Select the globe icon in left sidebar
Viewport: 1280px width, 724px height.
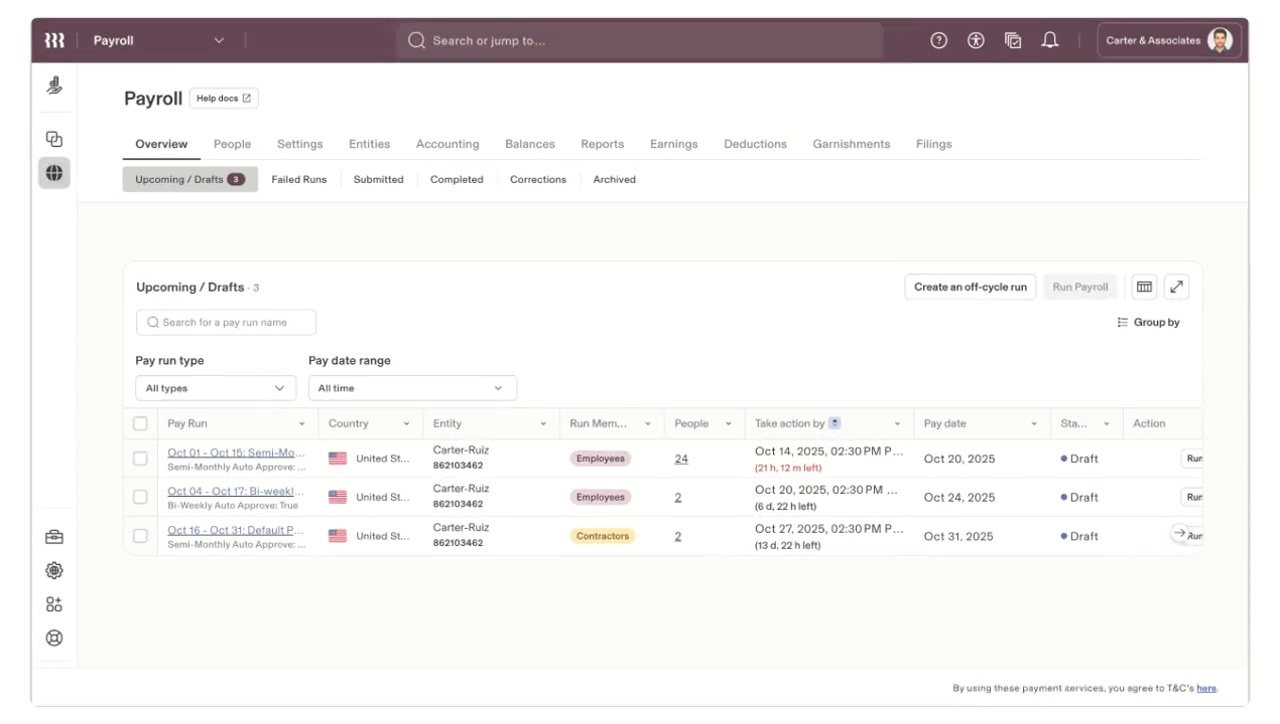tap(54, 173)
